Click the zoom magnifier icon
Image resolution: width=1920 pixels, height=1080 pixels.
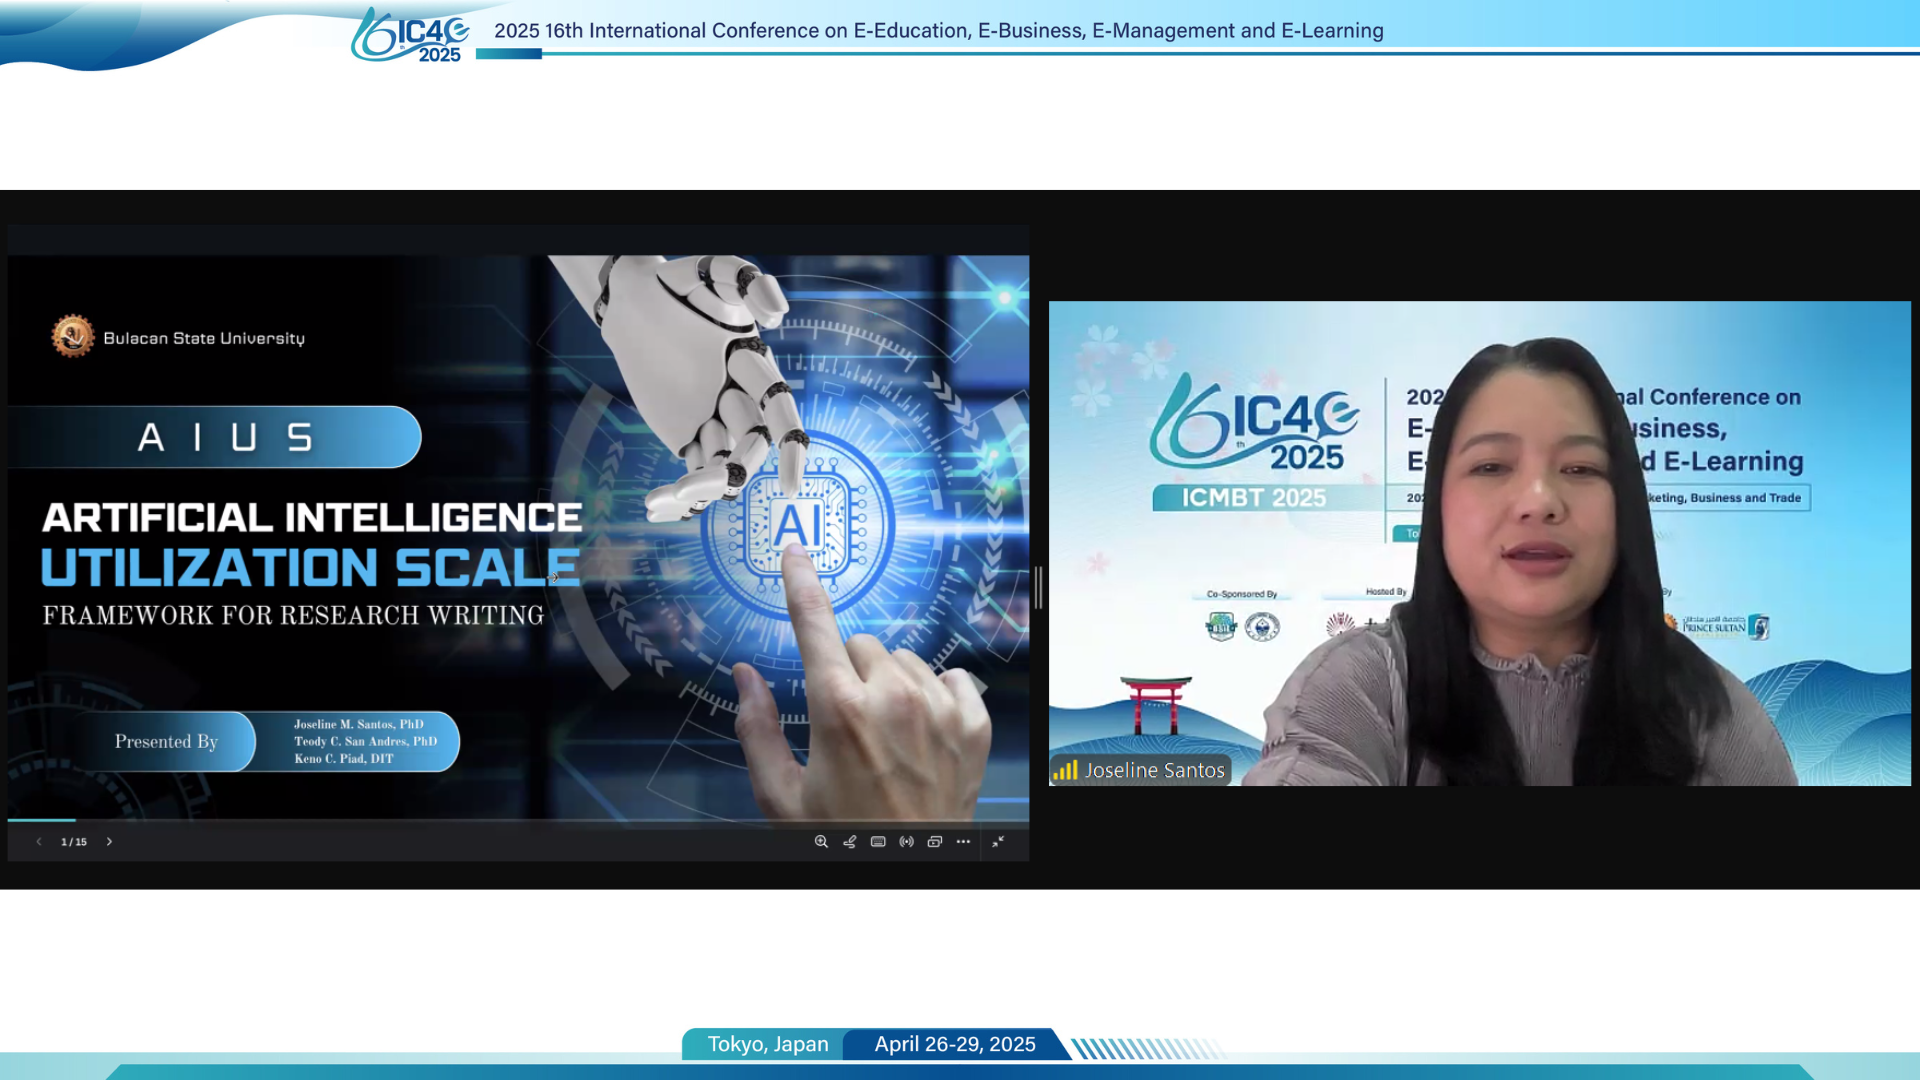coord(821,842)
